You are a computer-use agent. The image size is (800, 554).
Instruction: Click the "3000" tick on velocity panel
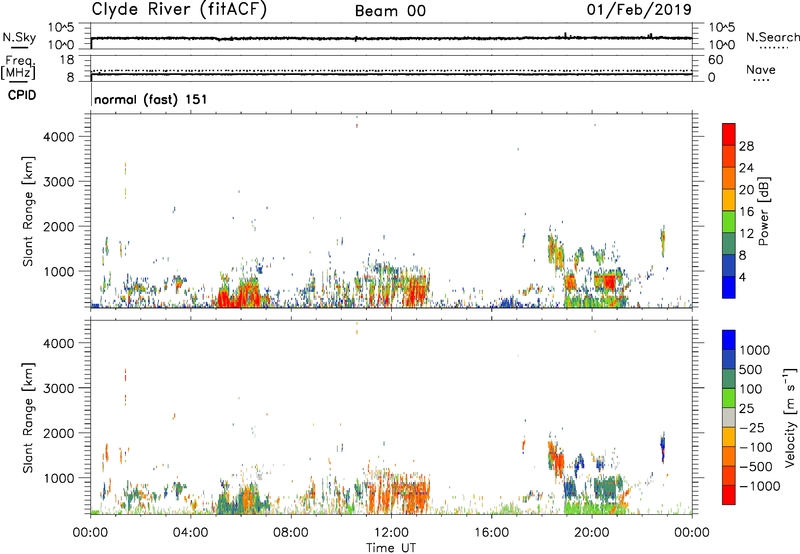59,388
